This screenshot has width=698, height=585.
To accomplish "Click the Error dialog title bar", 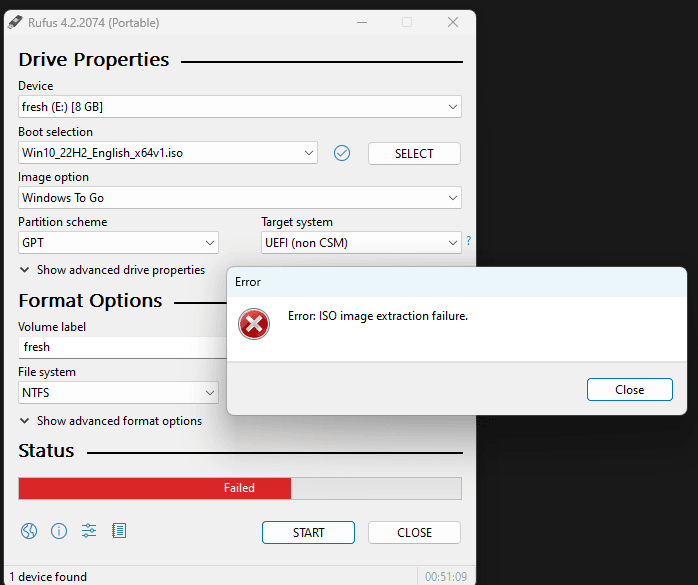I will point(457,282).
